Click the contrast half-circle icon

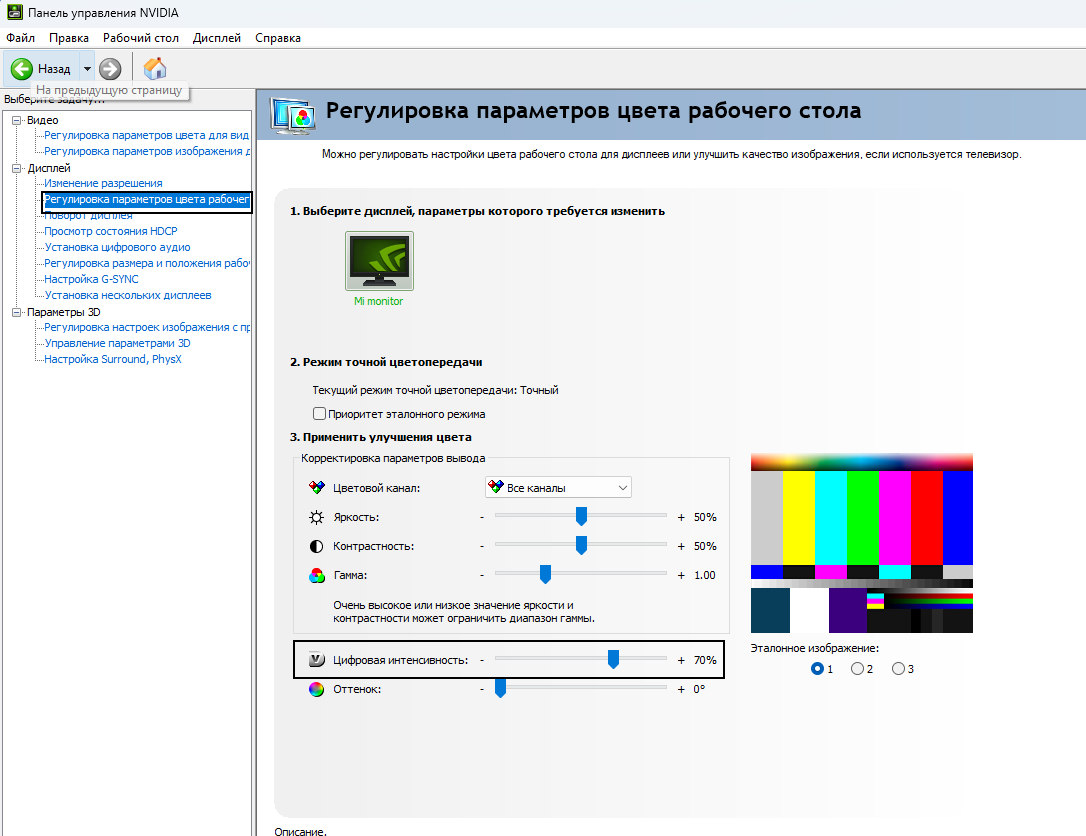(x=317, y=546)
